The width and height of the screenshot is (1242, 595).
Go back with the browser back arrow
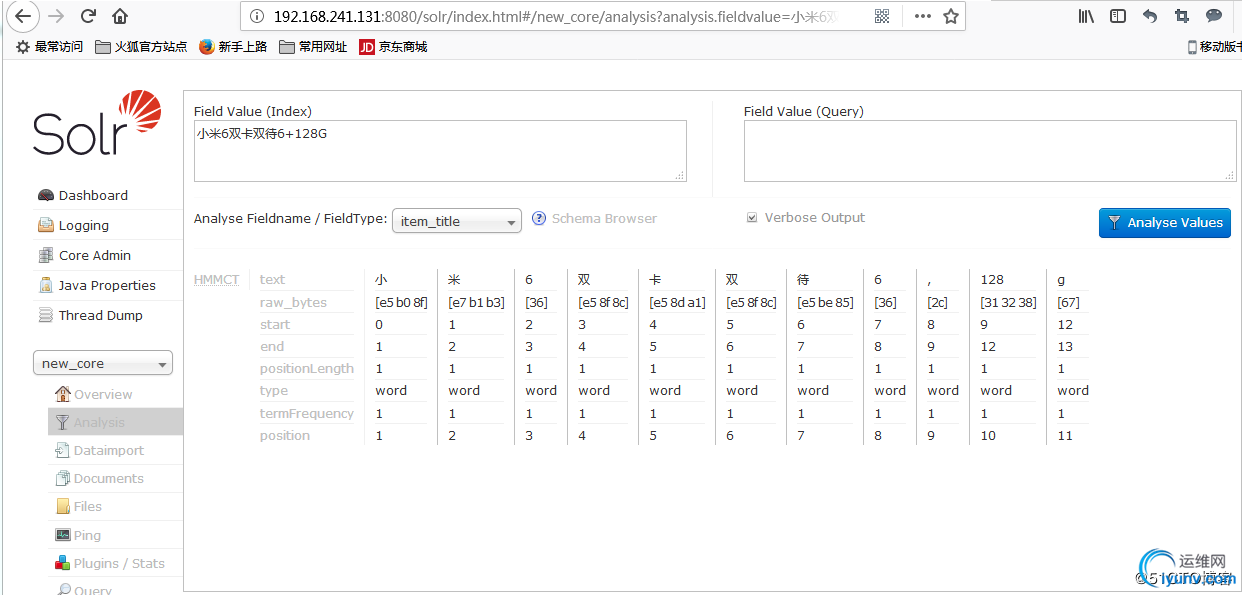[x=23, y=16]
